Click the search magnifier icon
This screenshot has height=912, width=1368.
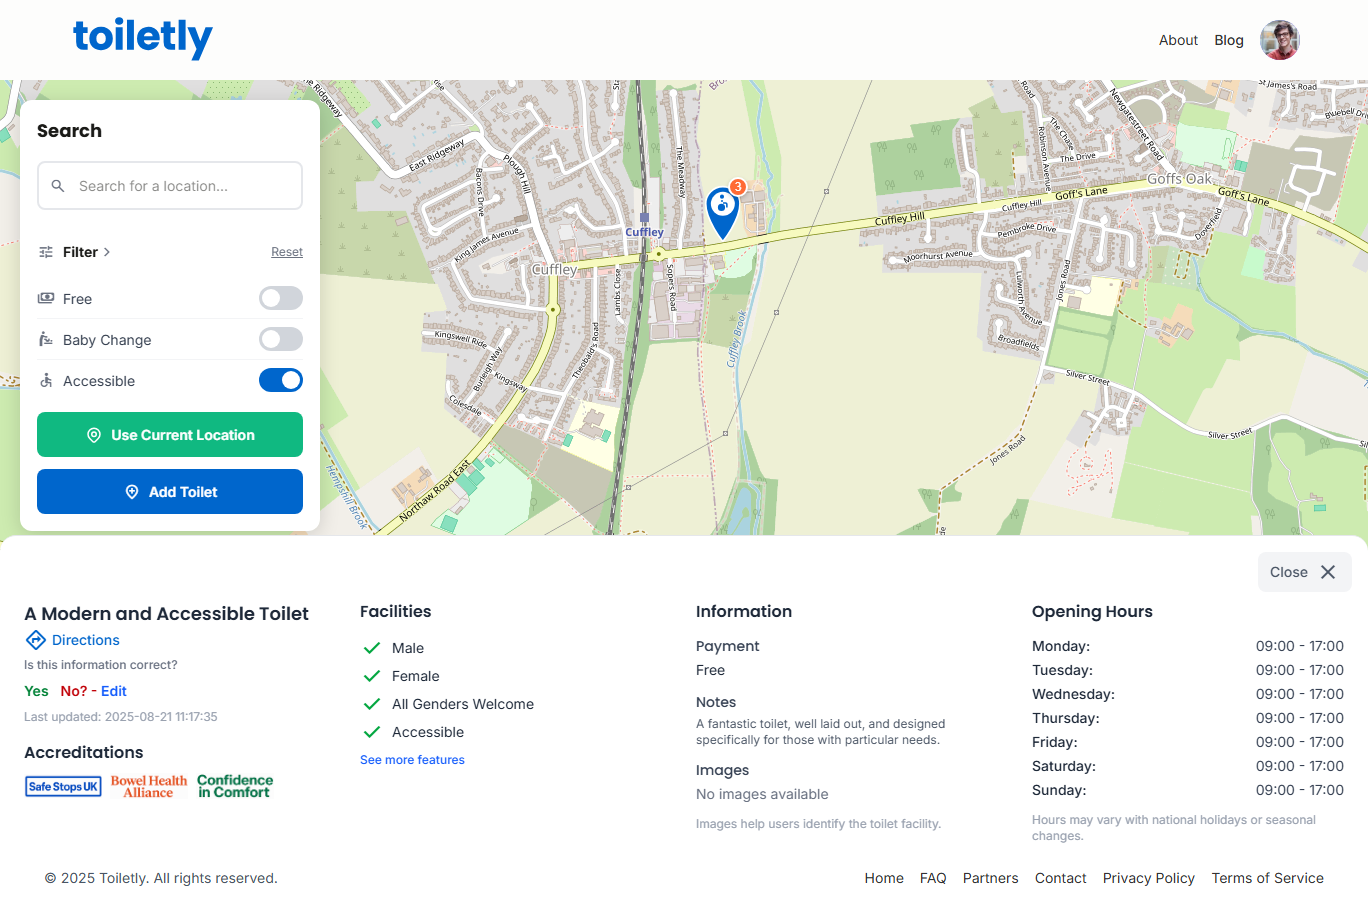click(x=58, y=186)
